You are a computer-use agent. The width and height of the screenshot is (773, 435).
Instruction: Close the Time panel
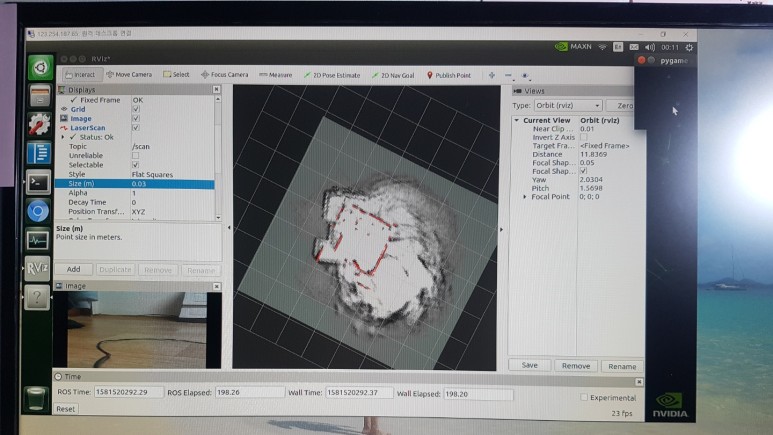pos(639,382)
